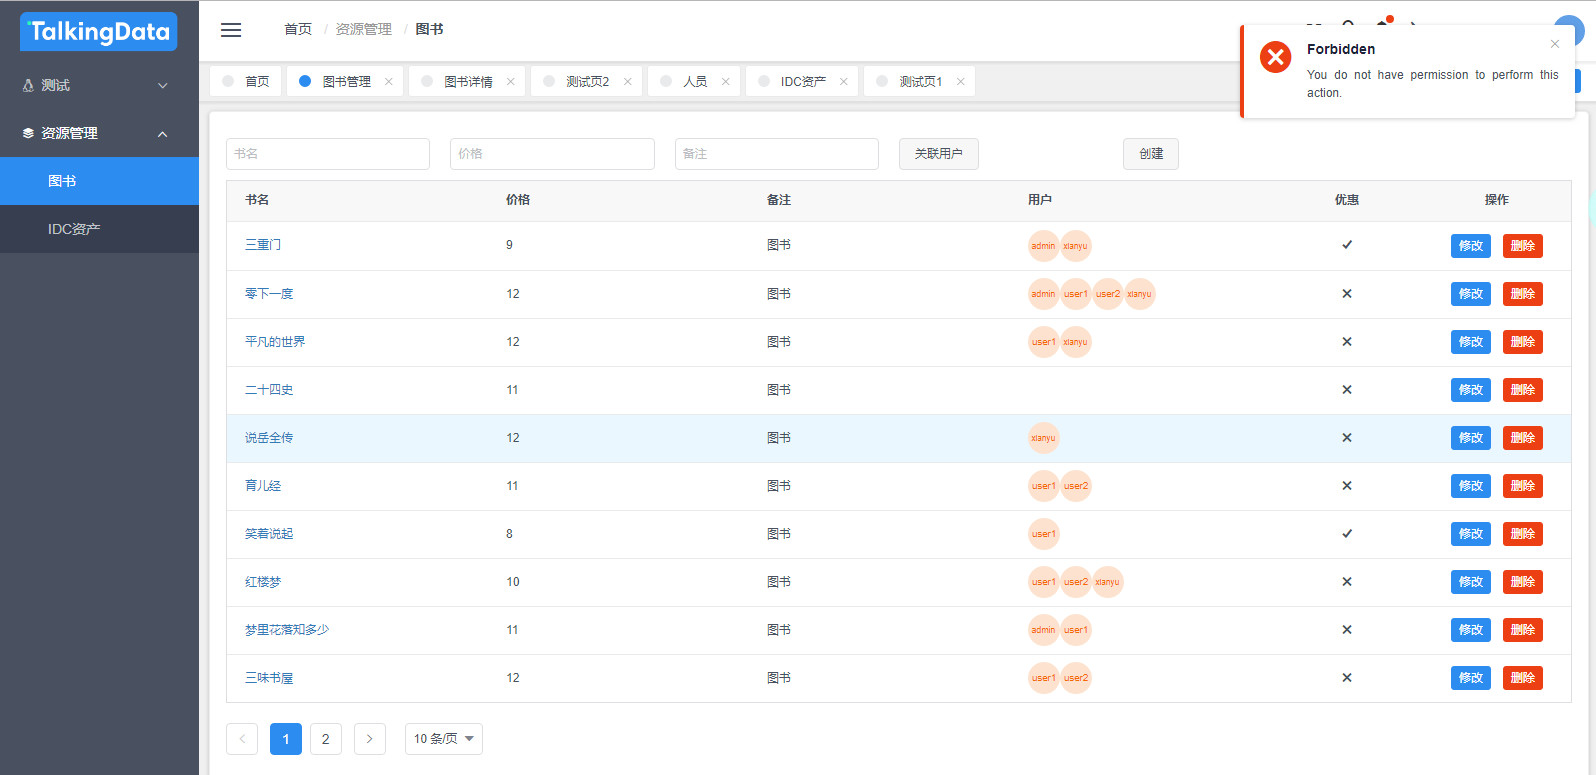1596x775 pixels.
Task: Switch to the 人员 tab
Action: [695, 82]
